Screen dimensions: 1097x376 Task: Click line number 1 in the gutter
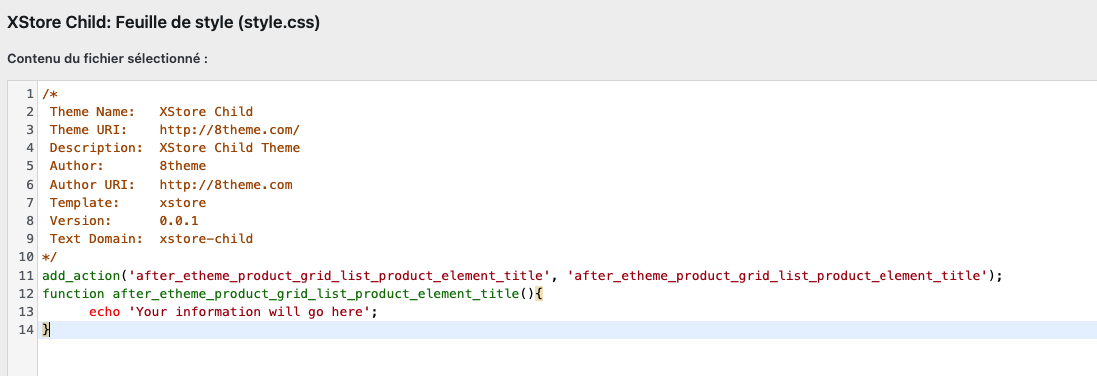[x=29, y=94]
